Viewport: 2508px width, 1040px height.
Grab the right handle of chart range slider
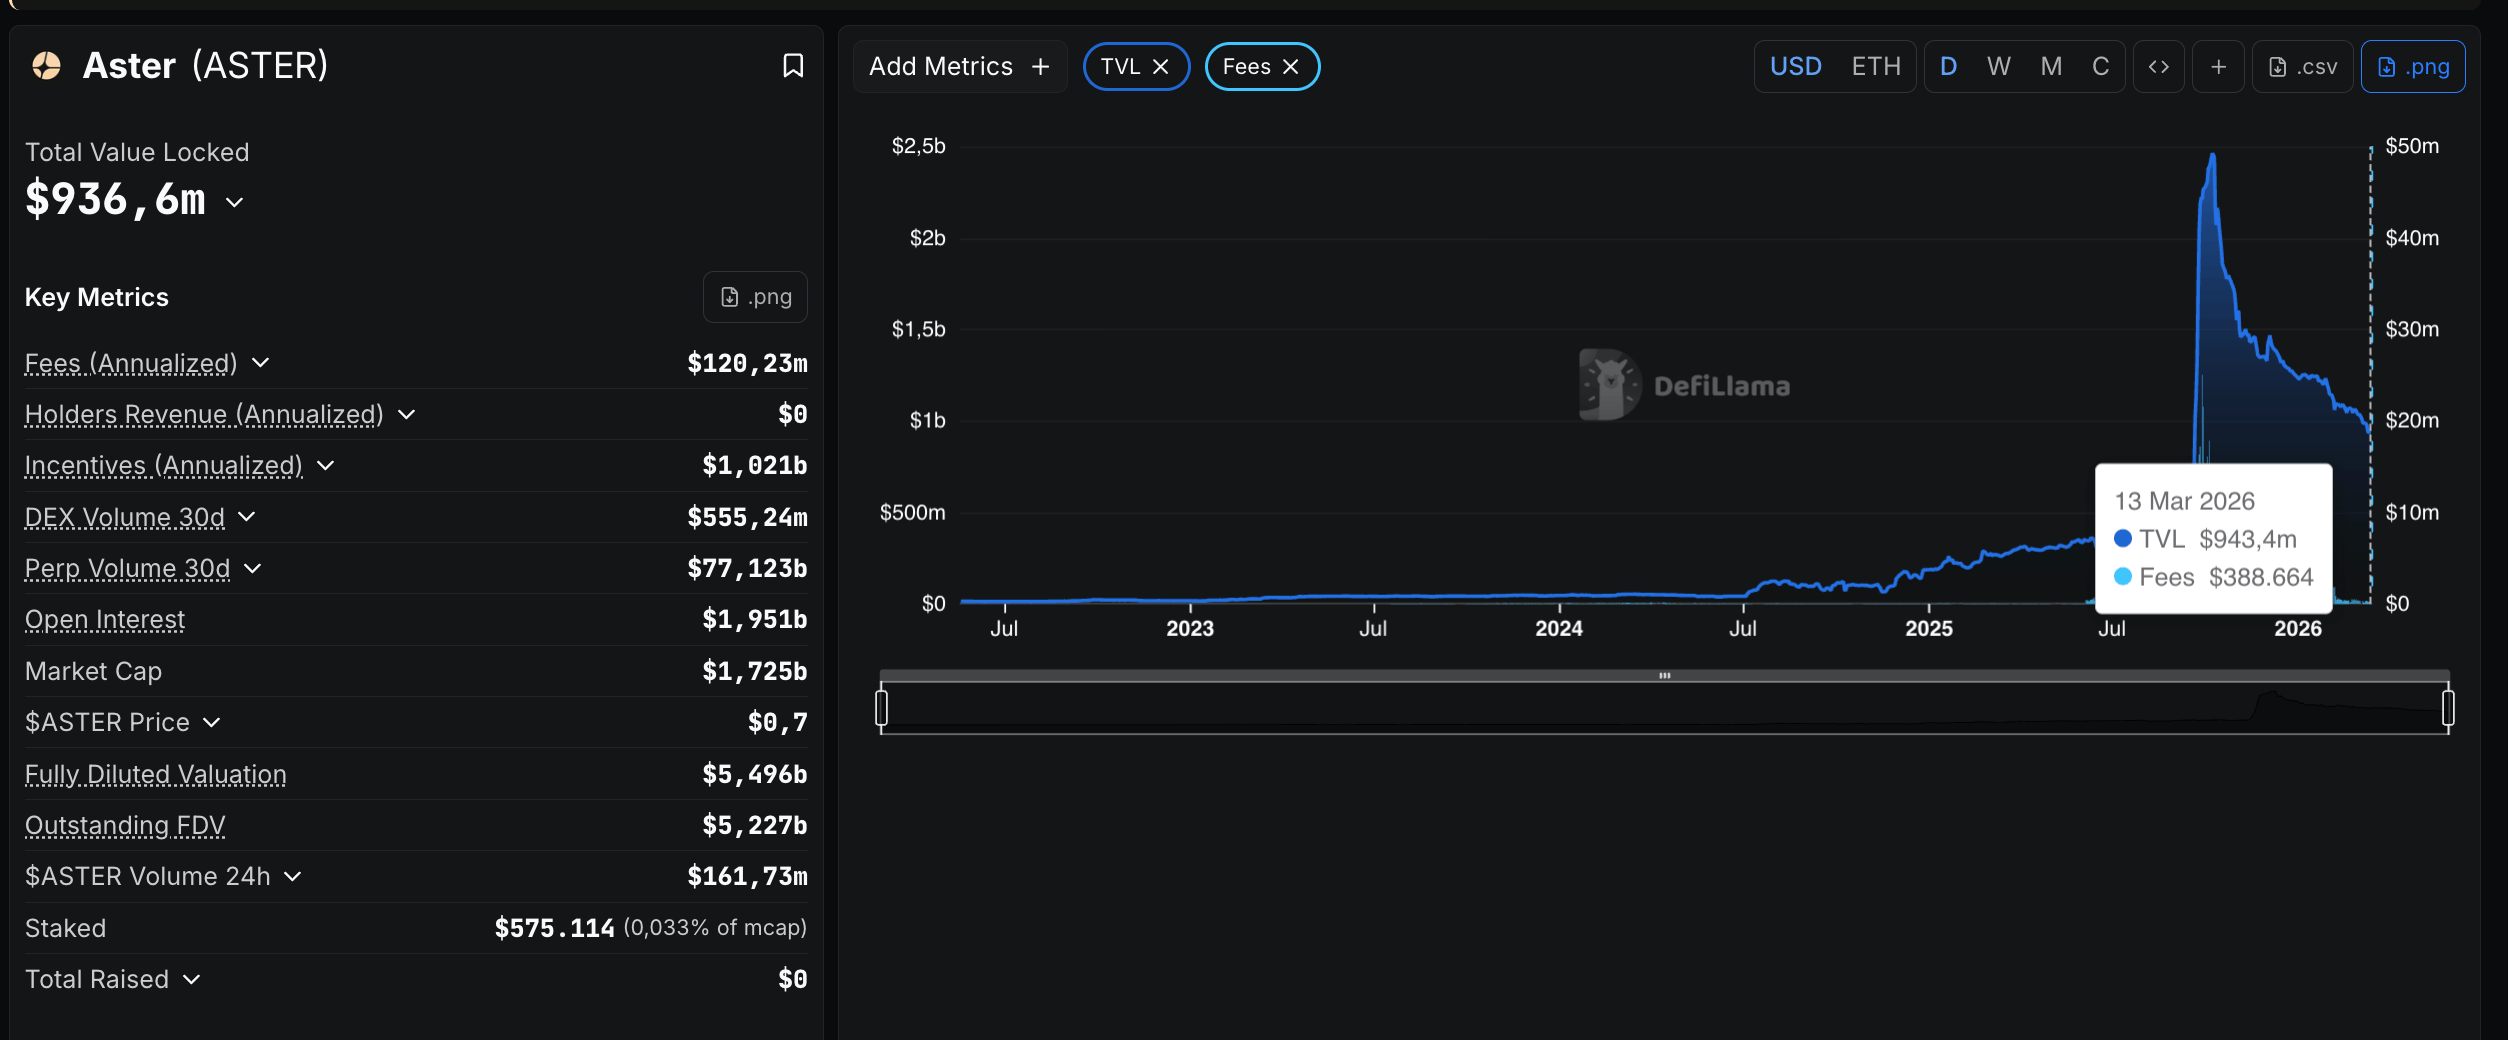pyautogui.click(x=2448, y=708)
